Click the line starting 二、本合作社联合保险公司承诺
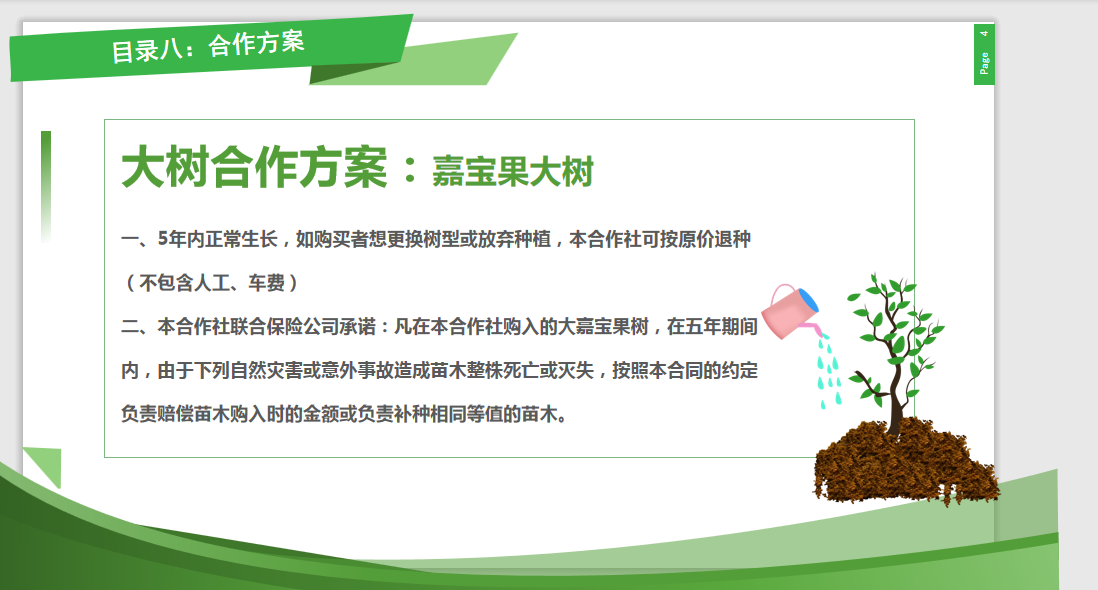 click(x=440, y=327)
